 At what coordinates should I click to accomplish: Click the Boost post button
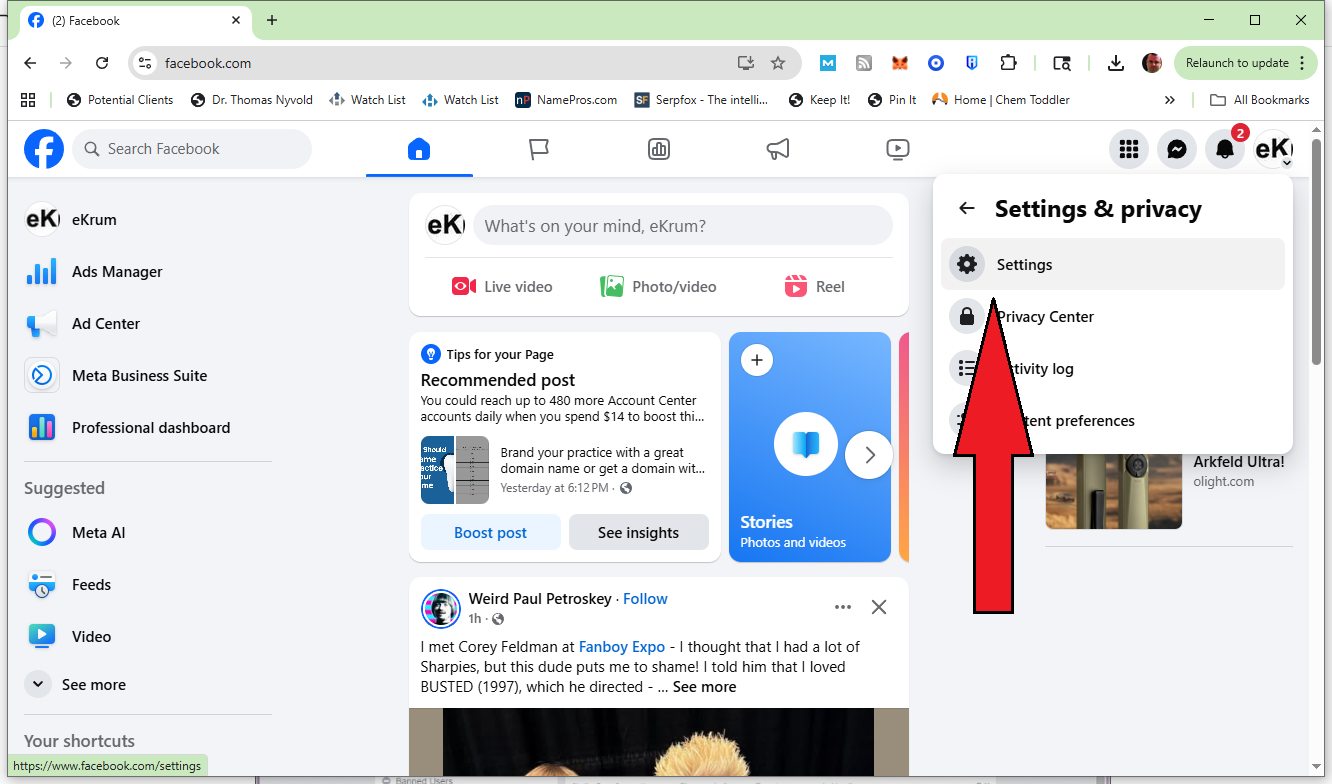[490, 532]
